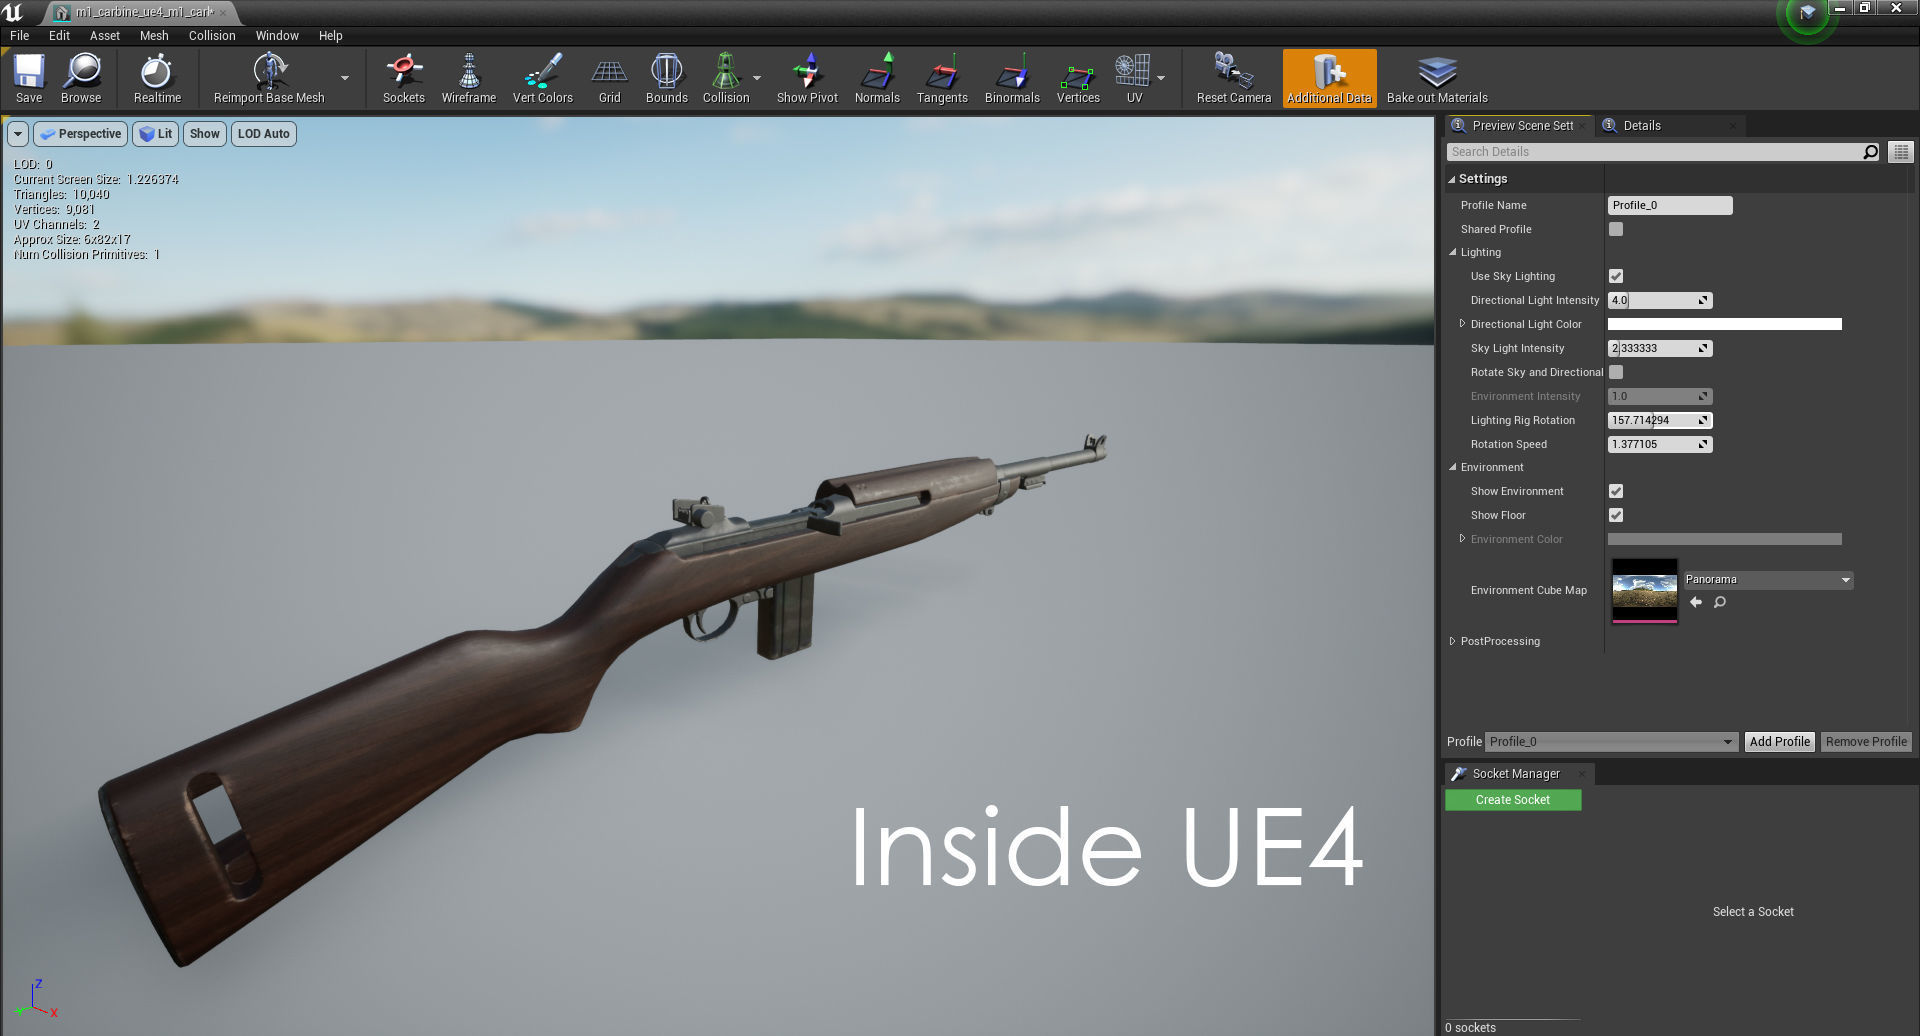
Task: Open the viewport options arrow menu
Action: (17, 134)
